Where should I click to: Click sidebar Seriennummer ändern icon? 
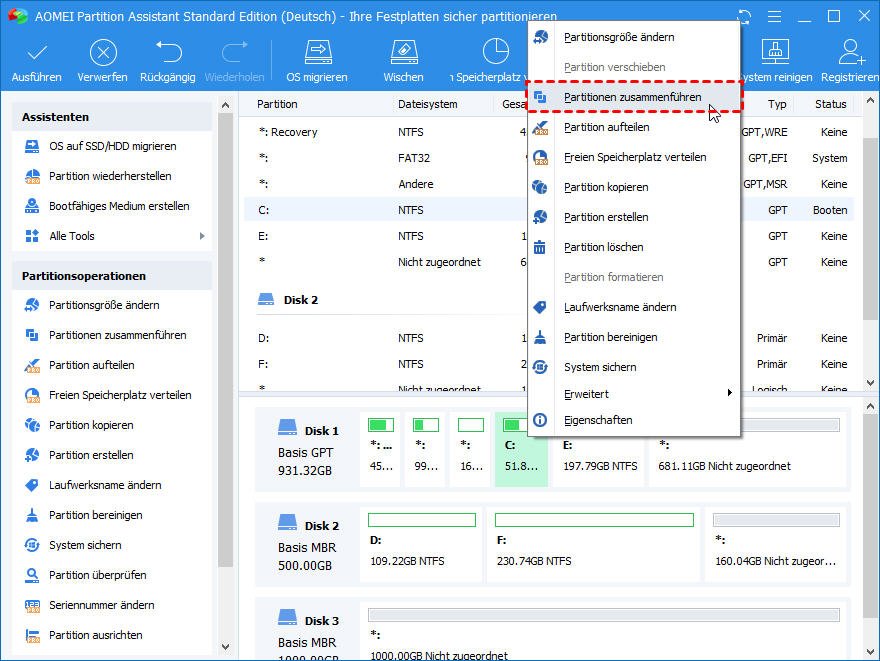[x=32, y=605]
